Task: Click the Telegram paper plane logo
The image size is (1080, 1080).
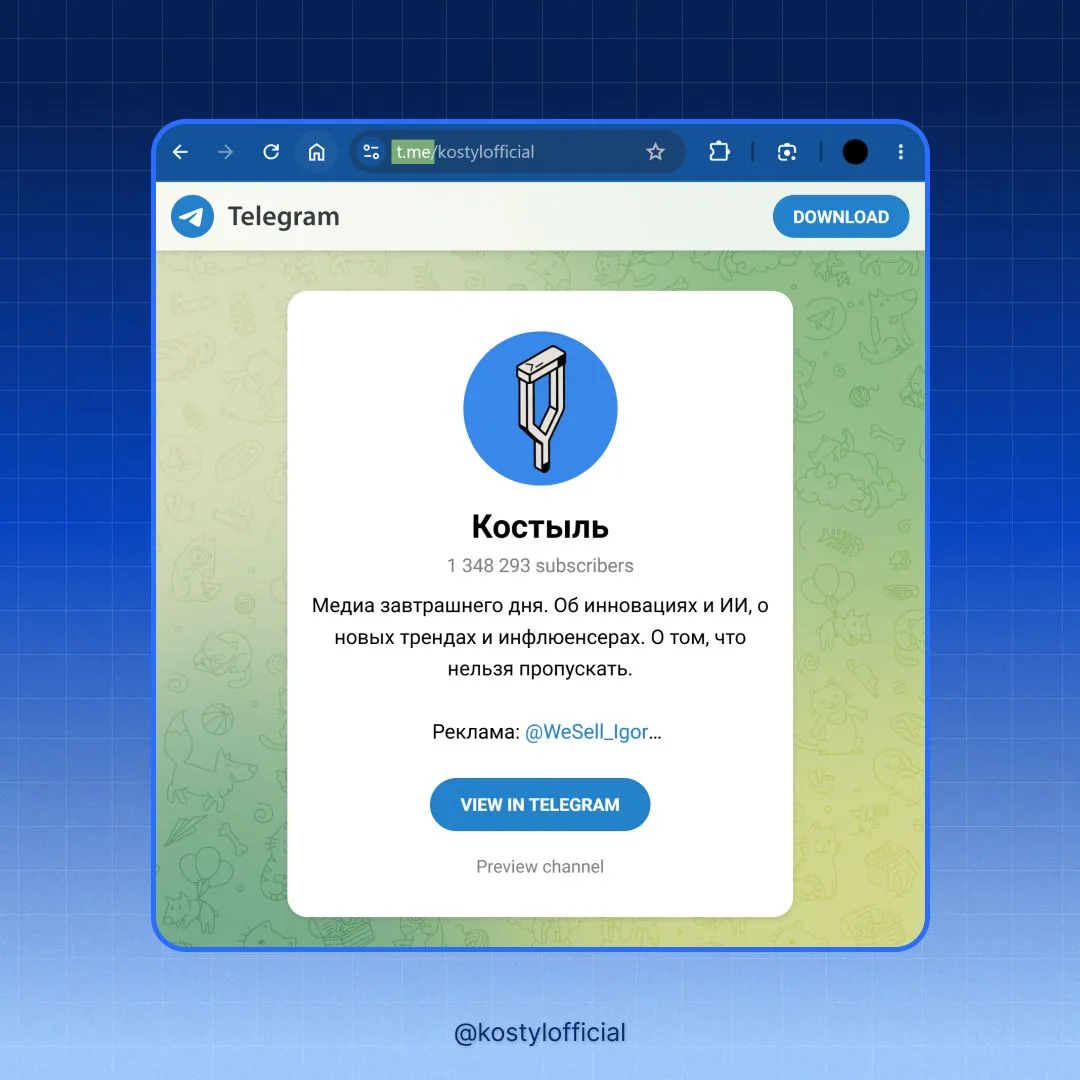Action: [x=192, y=216]
